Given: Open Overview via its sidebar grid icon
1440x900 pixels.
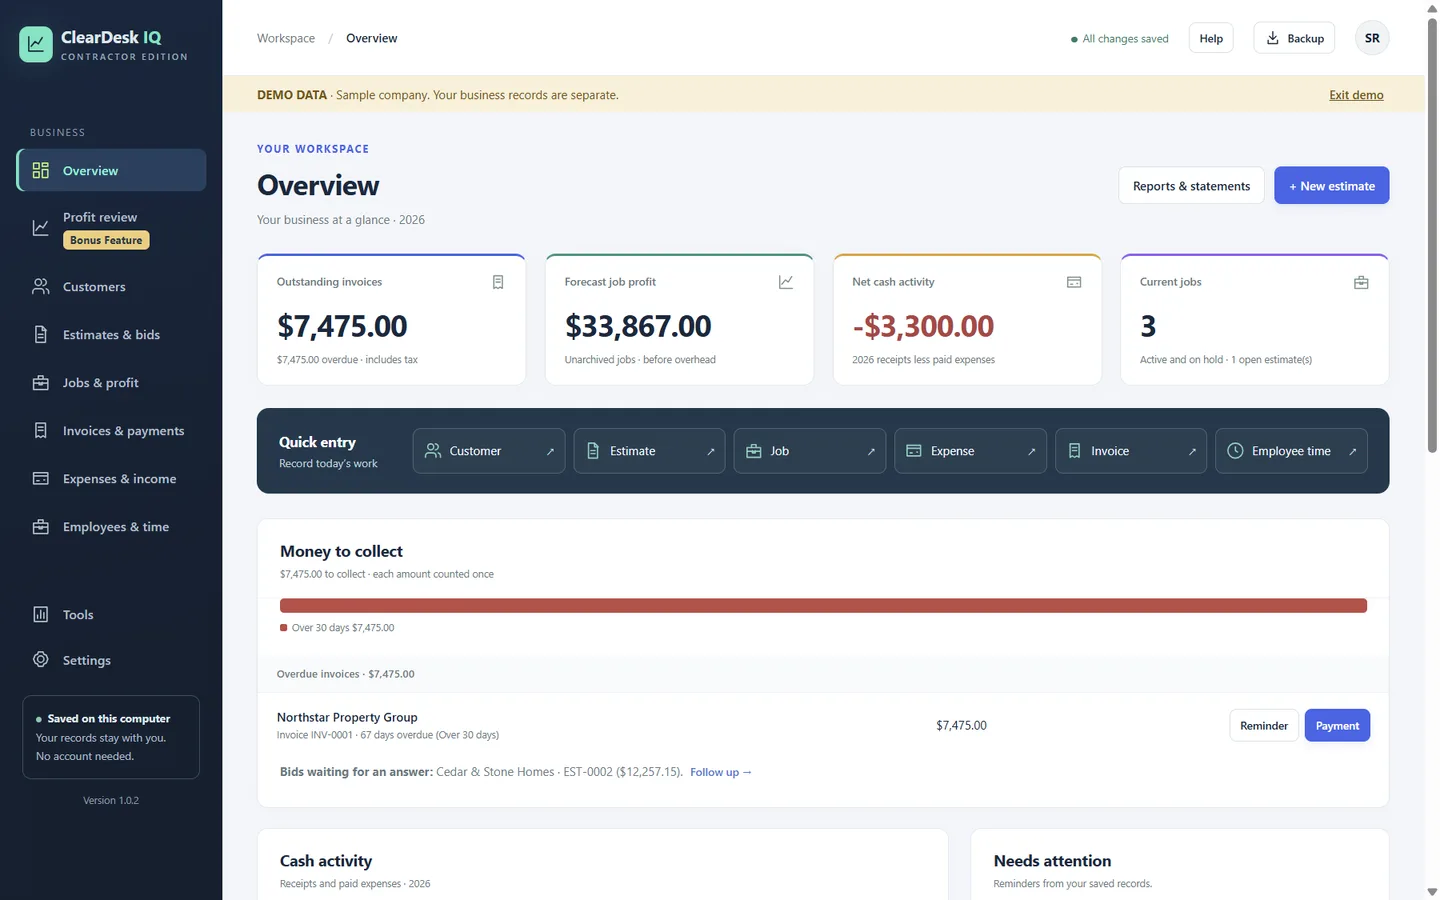Looking at the screenshot, I should pyautogui.click(x=41, y=170).
